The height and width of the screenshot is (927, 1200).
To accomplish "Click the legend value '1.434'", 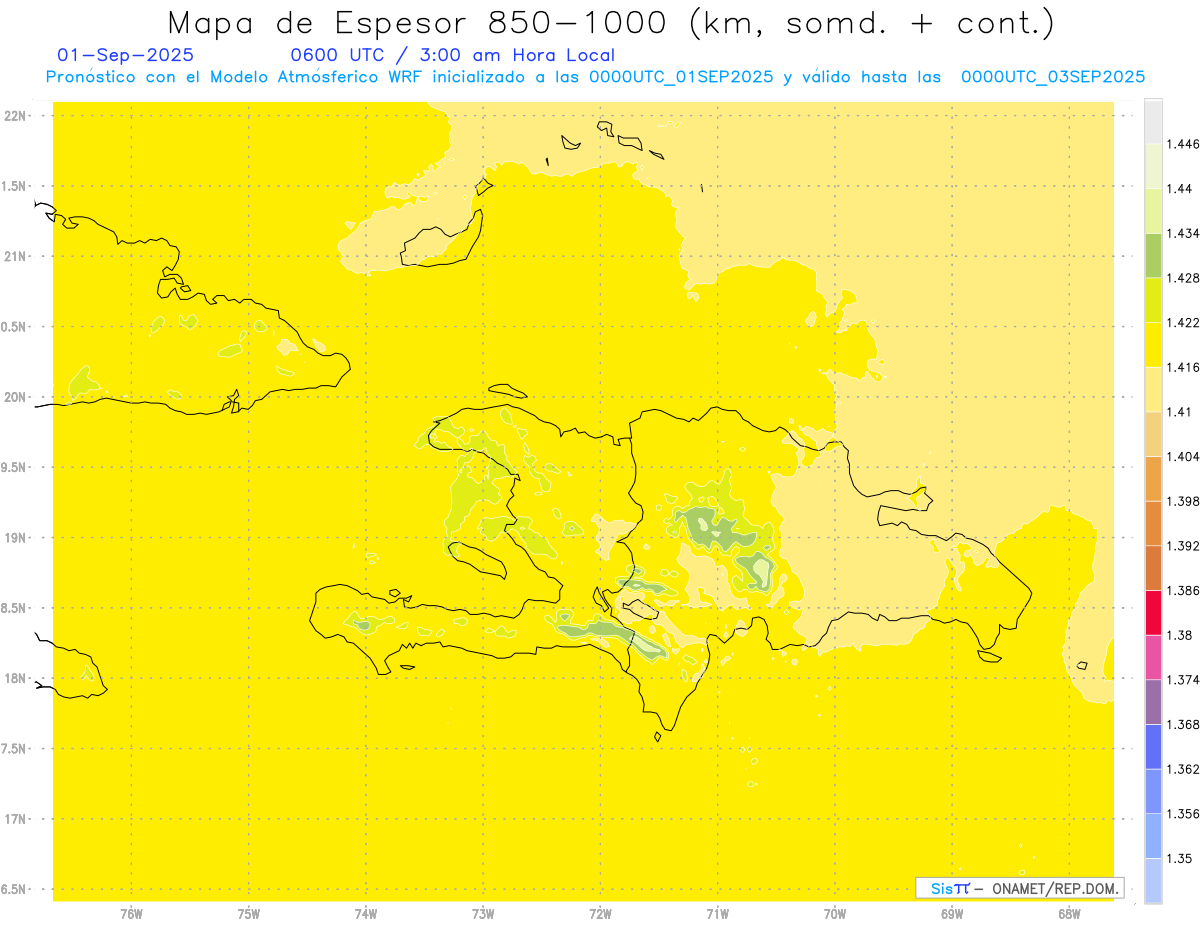I will tap(1185, 233).
